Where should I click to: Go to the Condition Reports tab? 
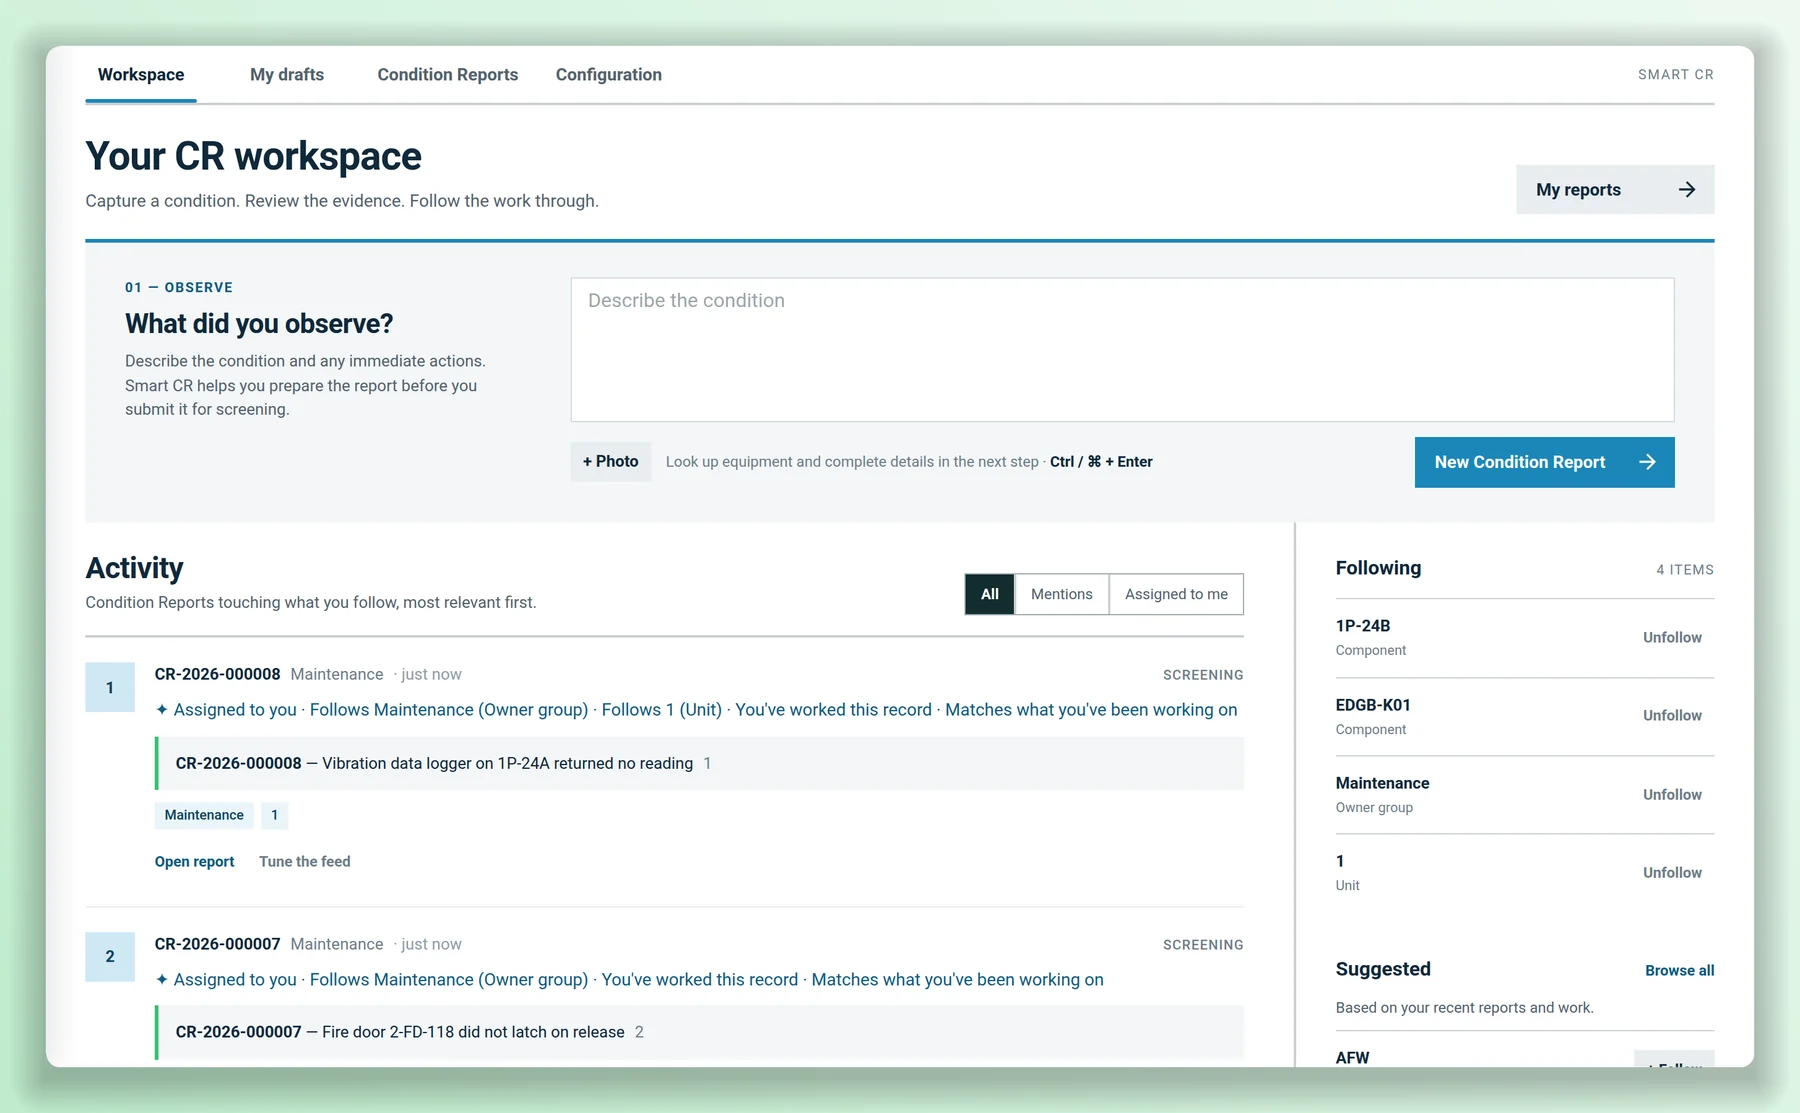pos(448,75)
